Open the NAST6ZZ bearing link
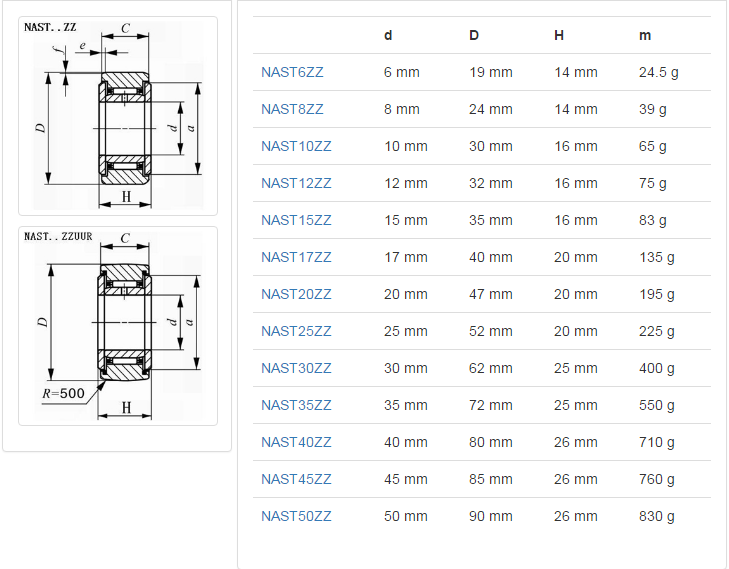Screen dimensions: 729x569 click(x=292, y=72)
